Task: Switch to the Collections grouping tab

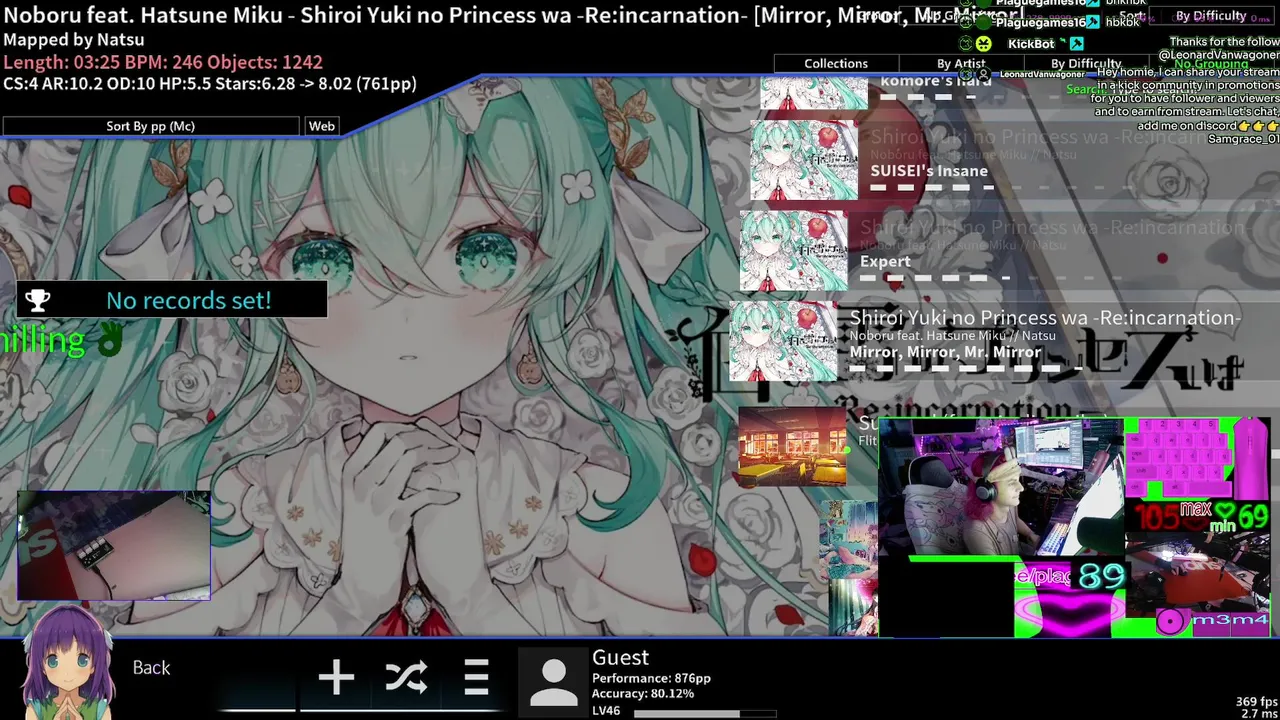Action: pos(836,63)
